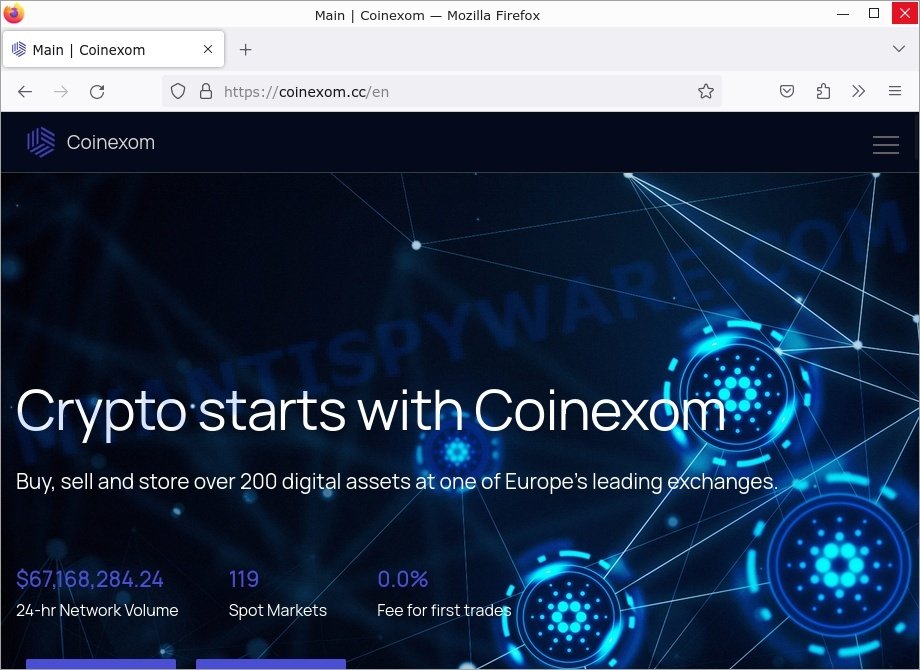920x670 pixels.
Task: Click the Coinexom logo icon
Action: (41, 142)
